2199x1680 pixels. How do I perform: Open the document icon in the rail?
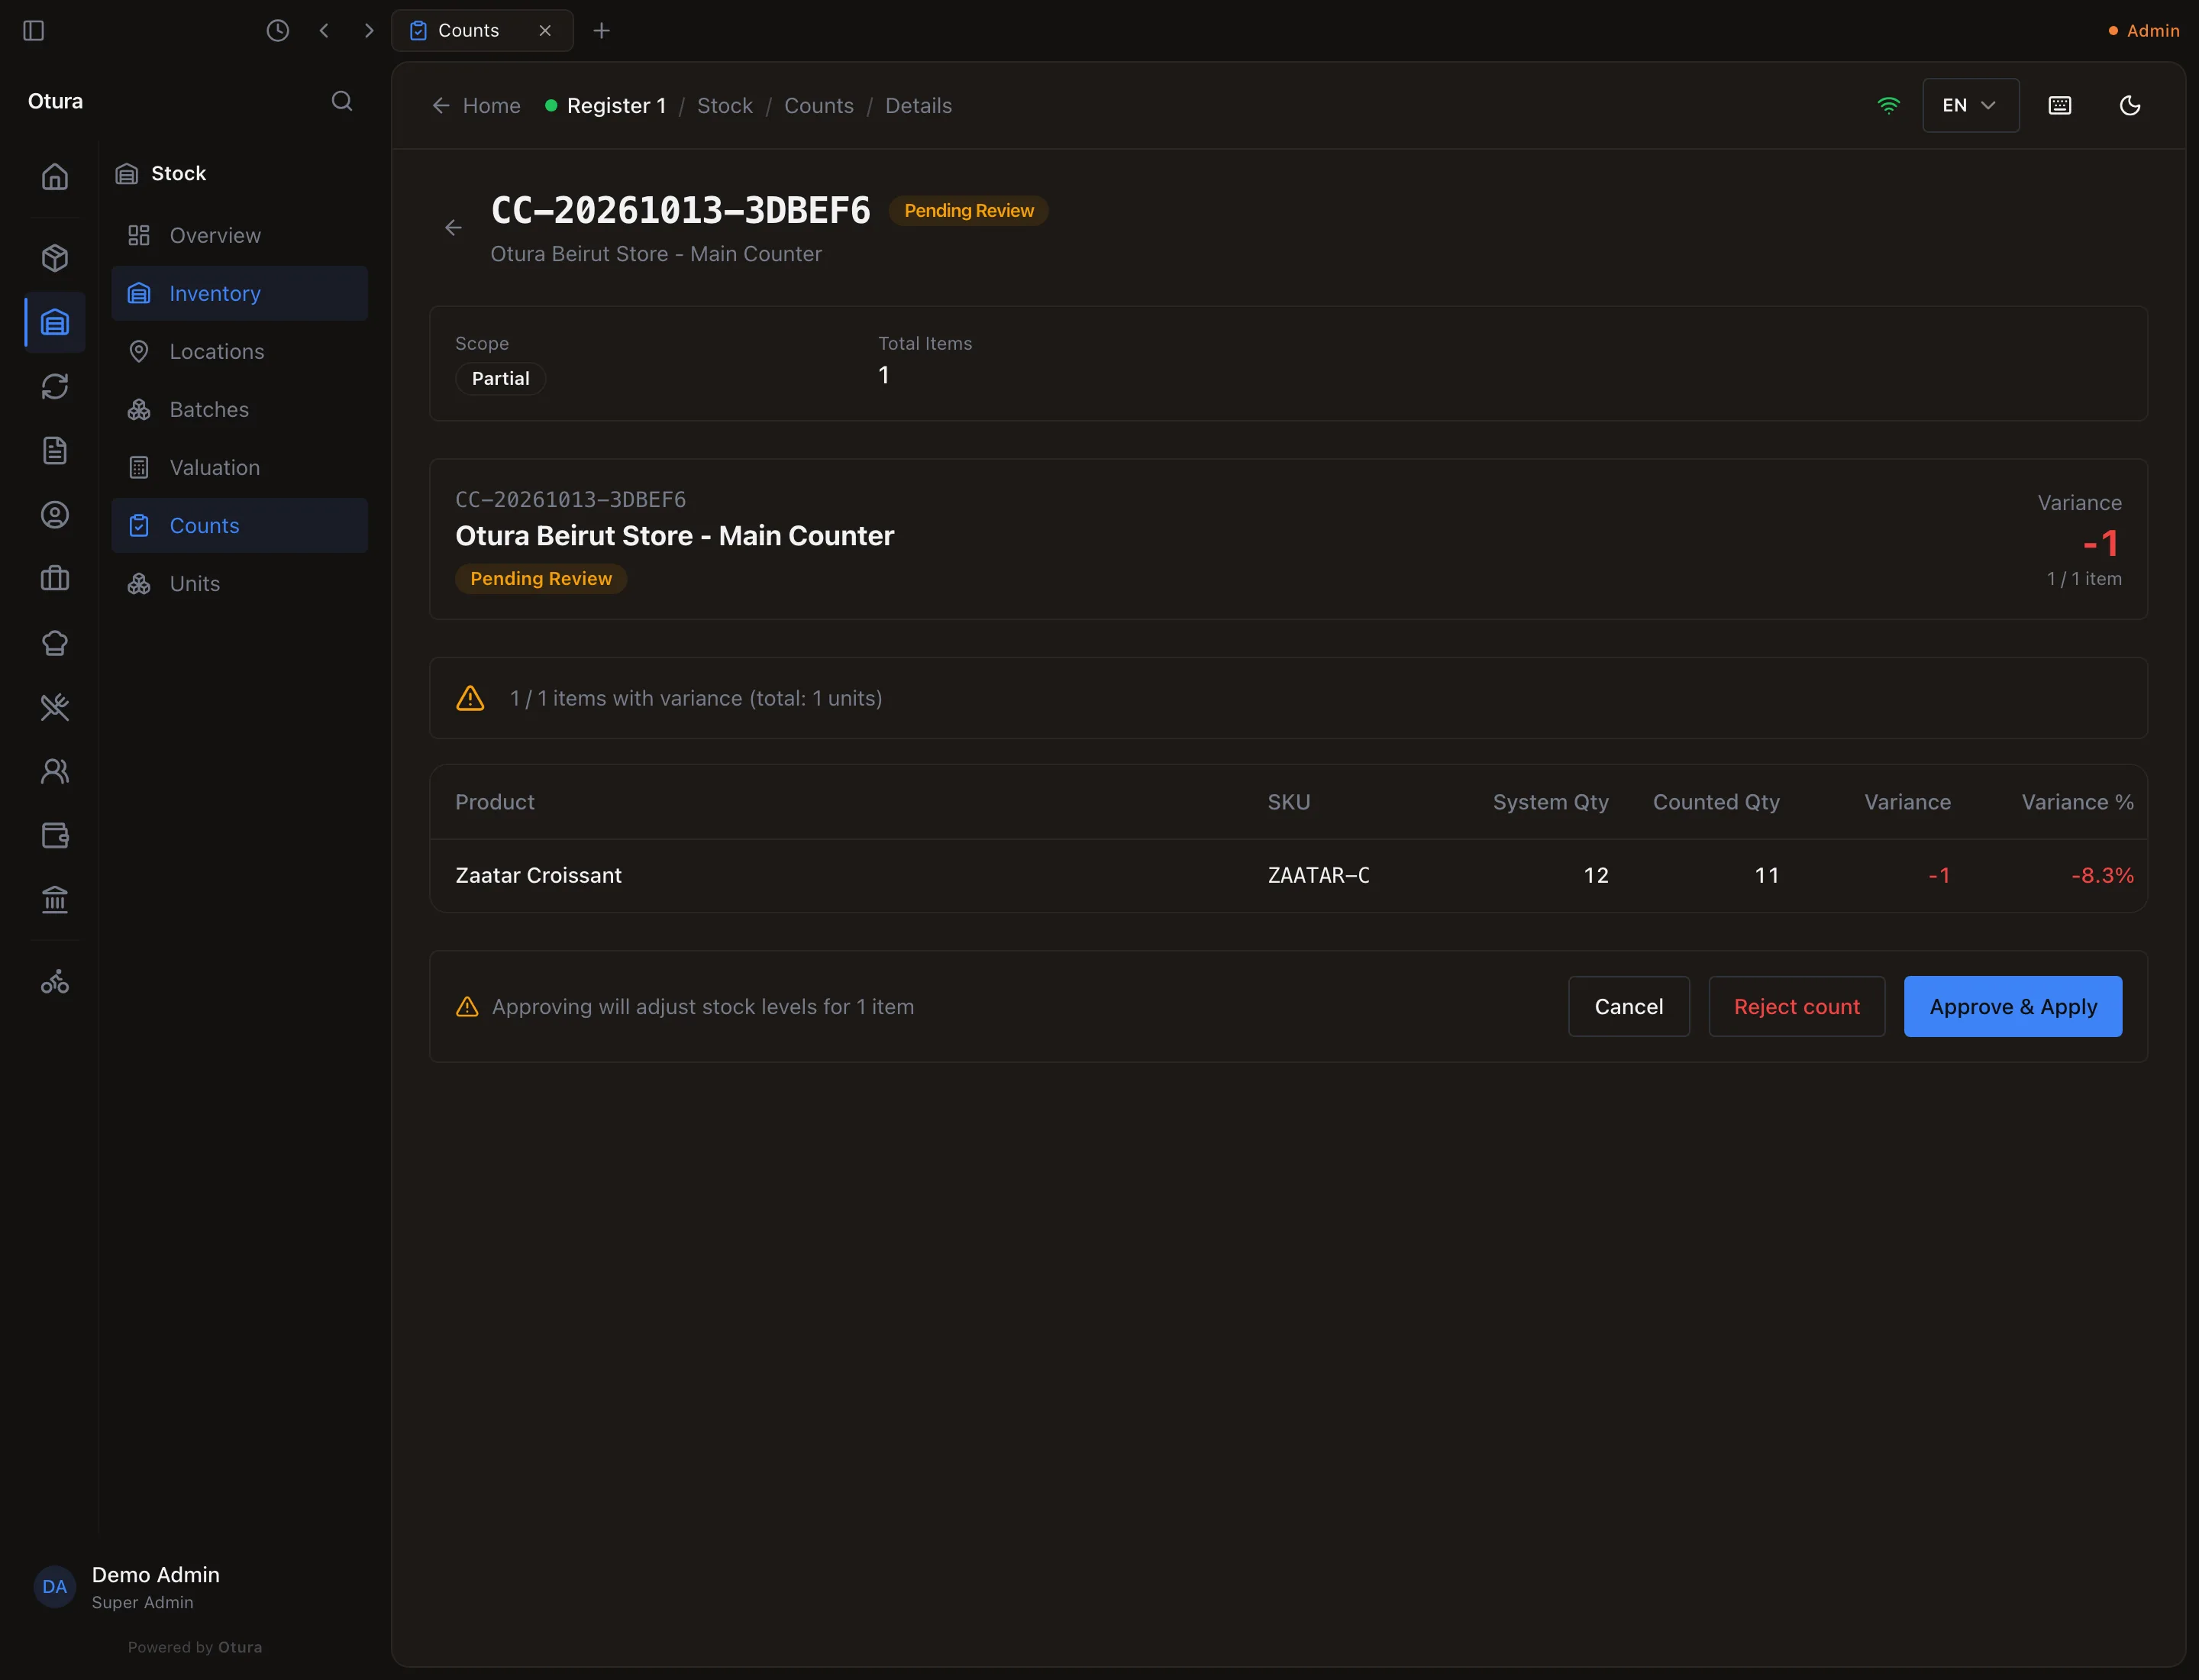pyautogui.click(x=55, y=451)
